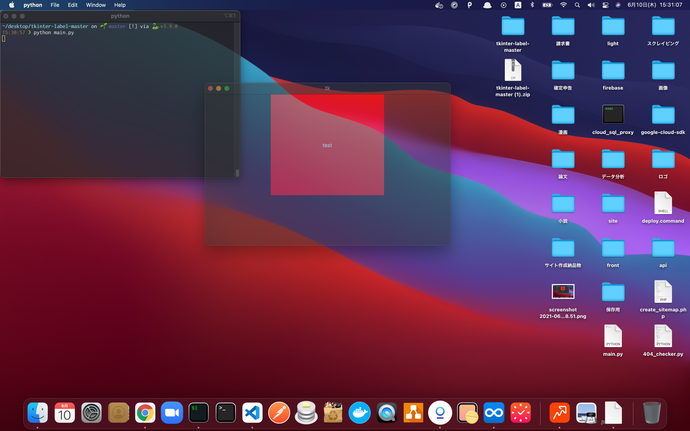The height and width of the screenshot is (431, 690).
Task: Open blue infinity app icon in Dock
Action: 494,413
